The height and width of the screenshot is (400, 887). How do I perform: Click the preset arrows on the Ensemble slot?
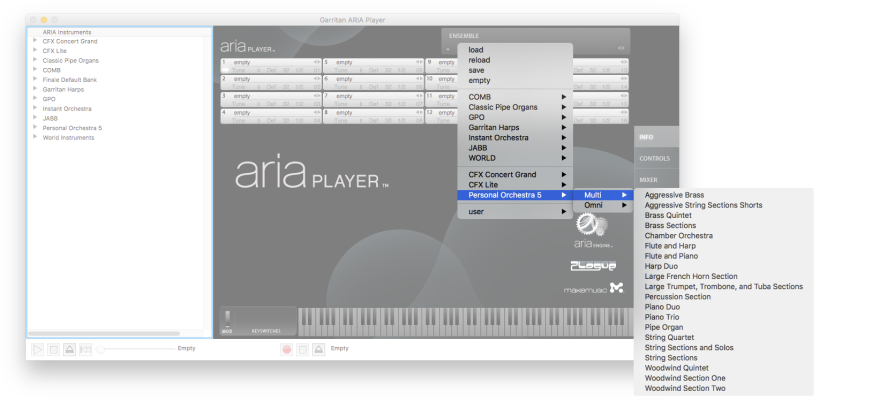[x=621, y=48]
